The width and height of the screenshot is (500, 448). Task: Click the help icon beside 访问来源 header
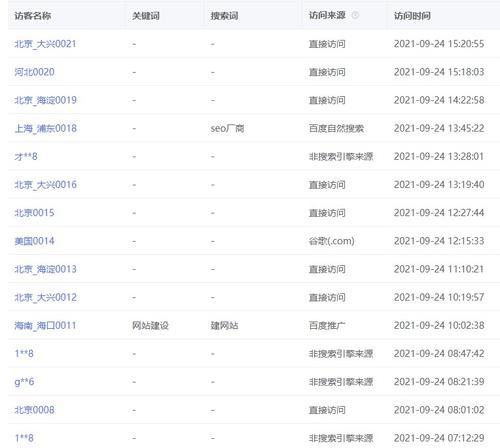(355, 15)
